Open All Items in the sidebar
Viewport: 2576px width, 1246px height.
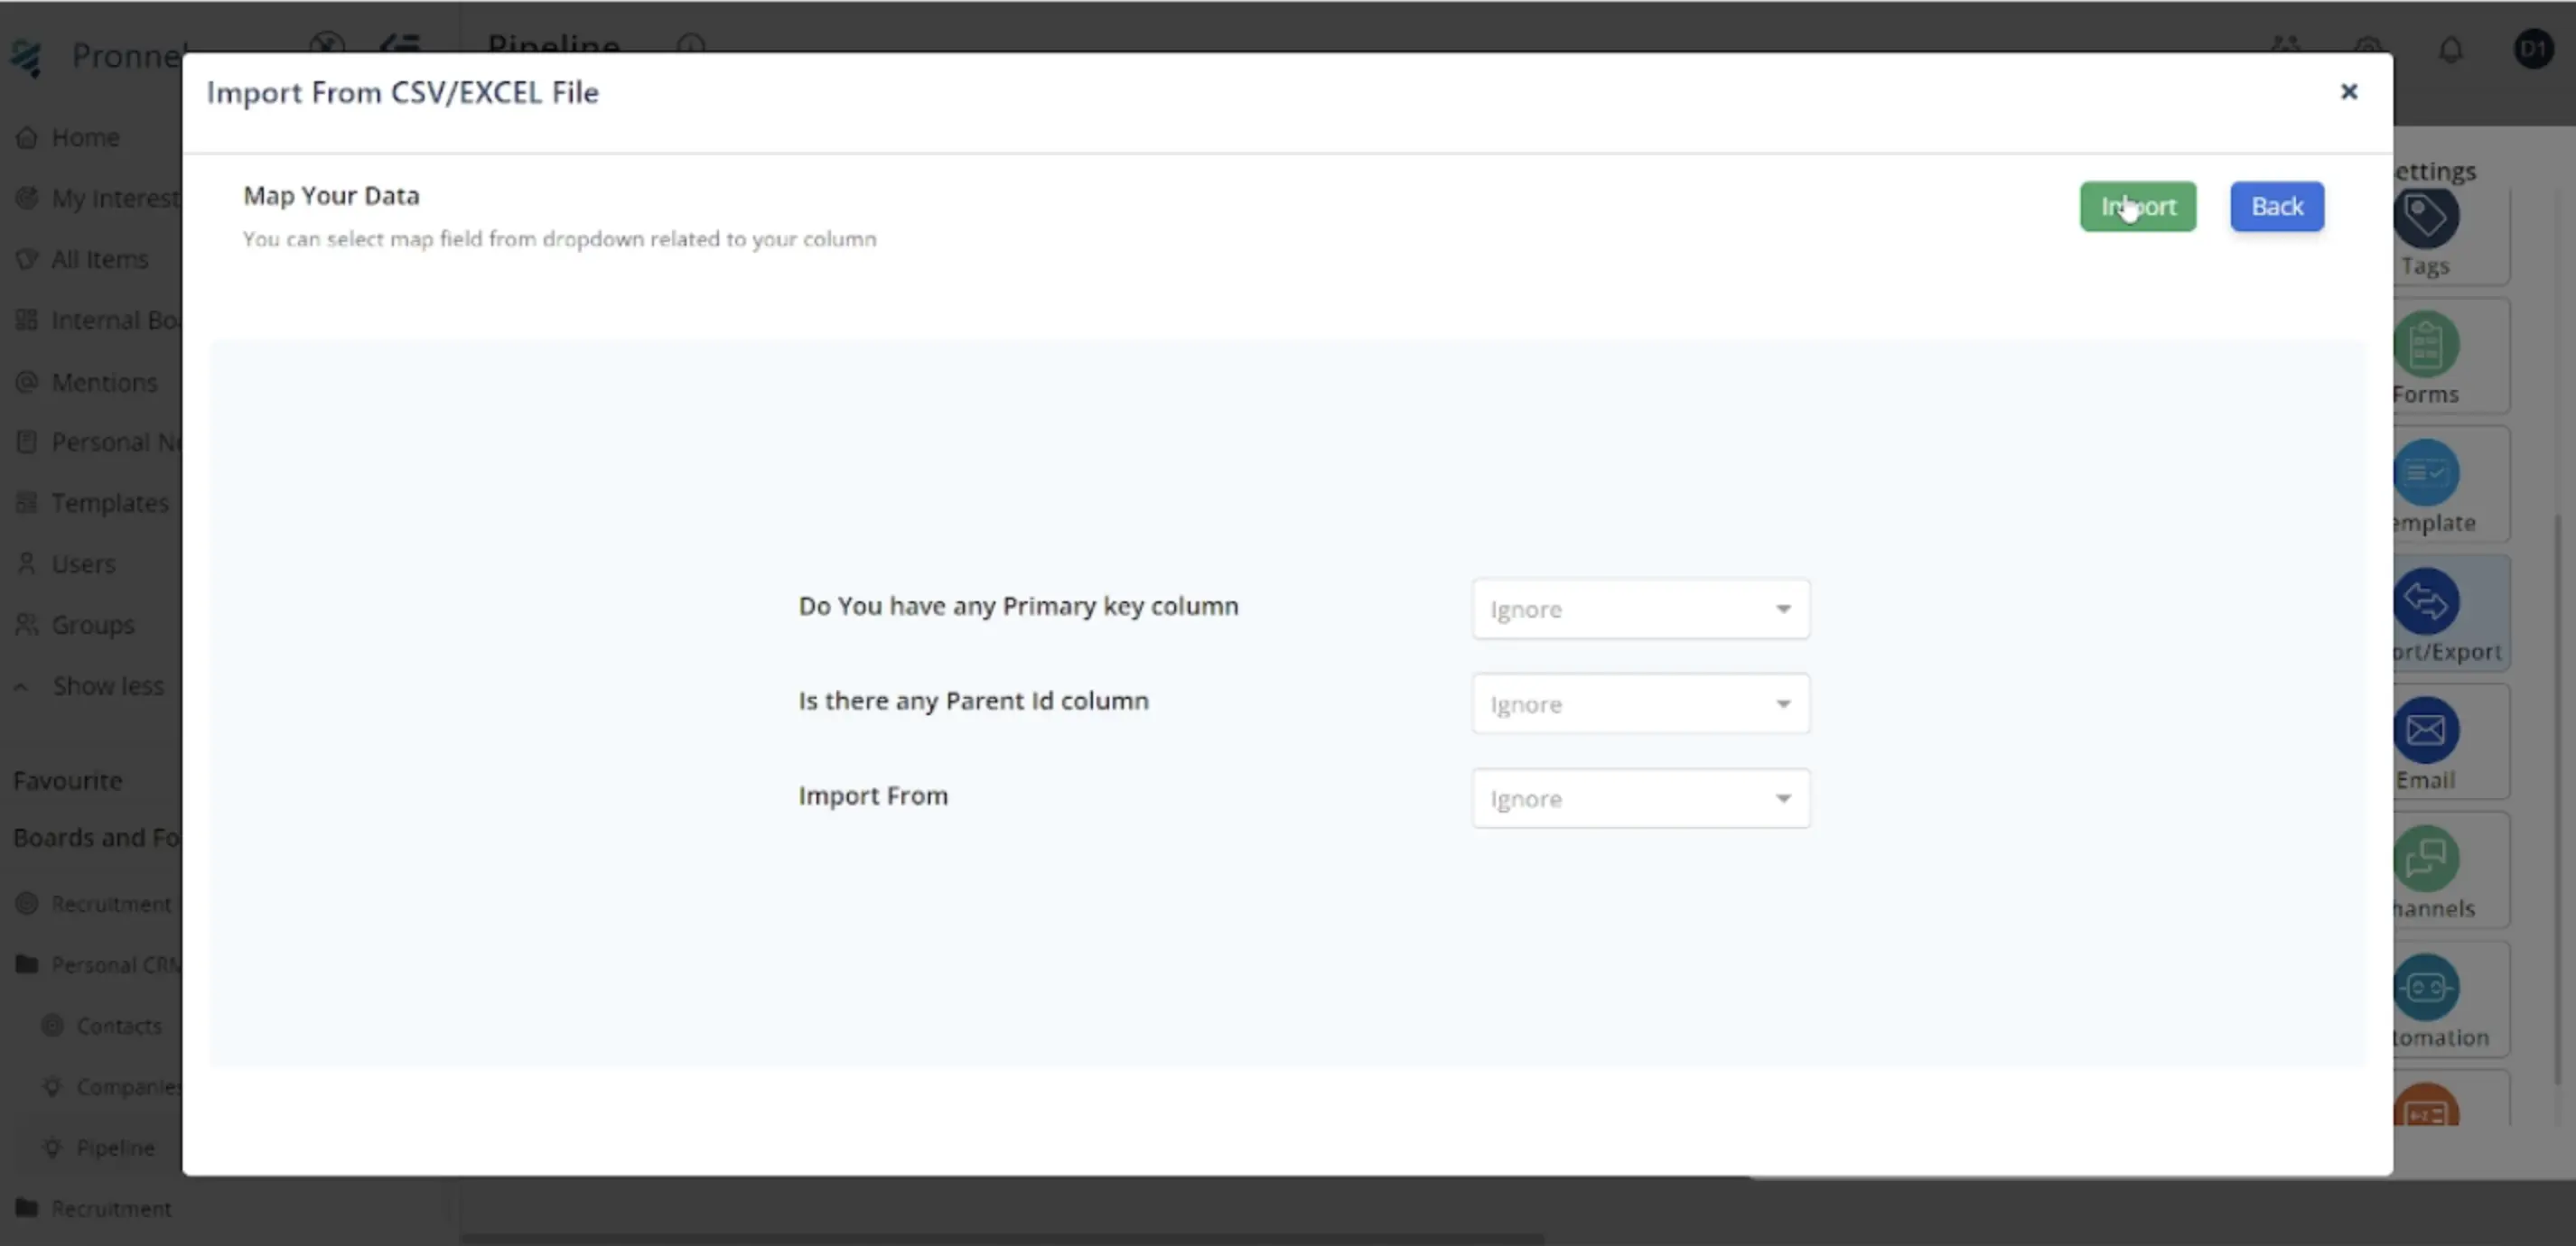[x=100, y=259]
